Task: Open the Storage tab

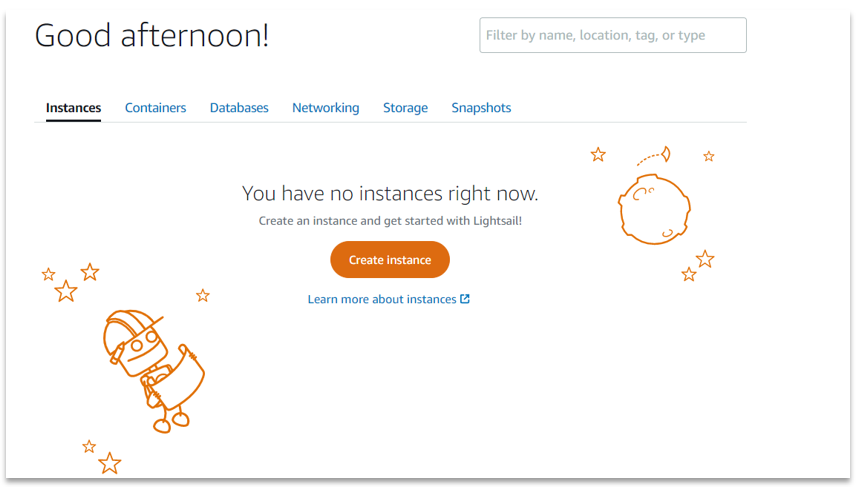Action: [x=405, y=108]
